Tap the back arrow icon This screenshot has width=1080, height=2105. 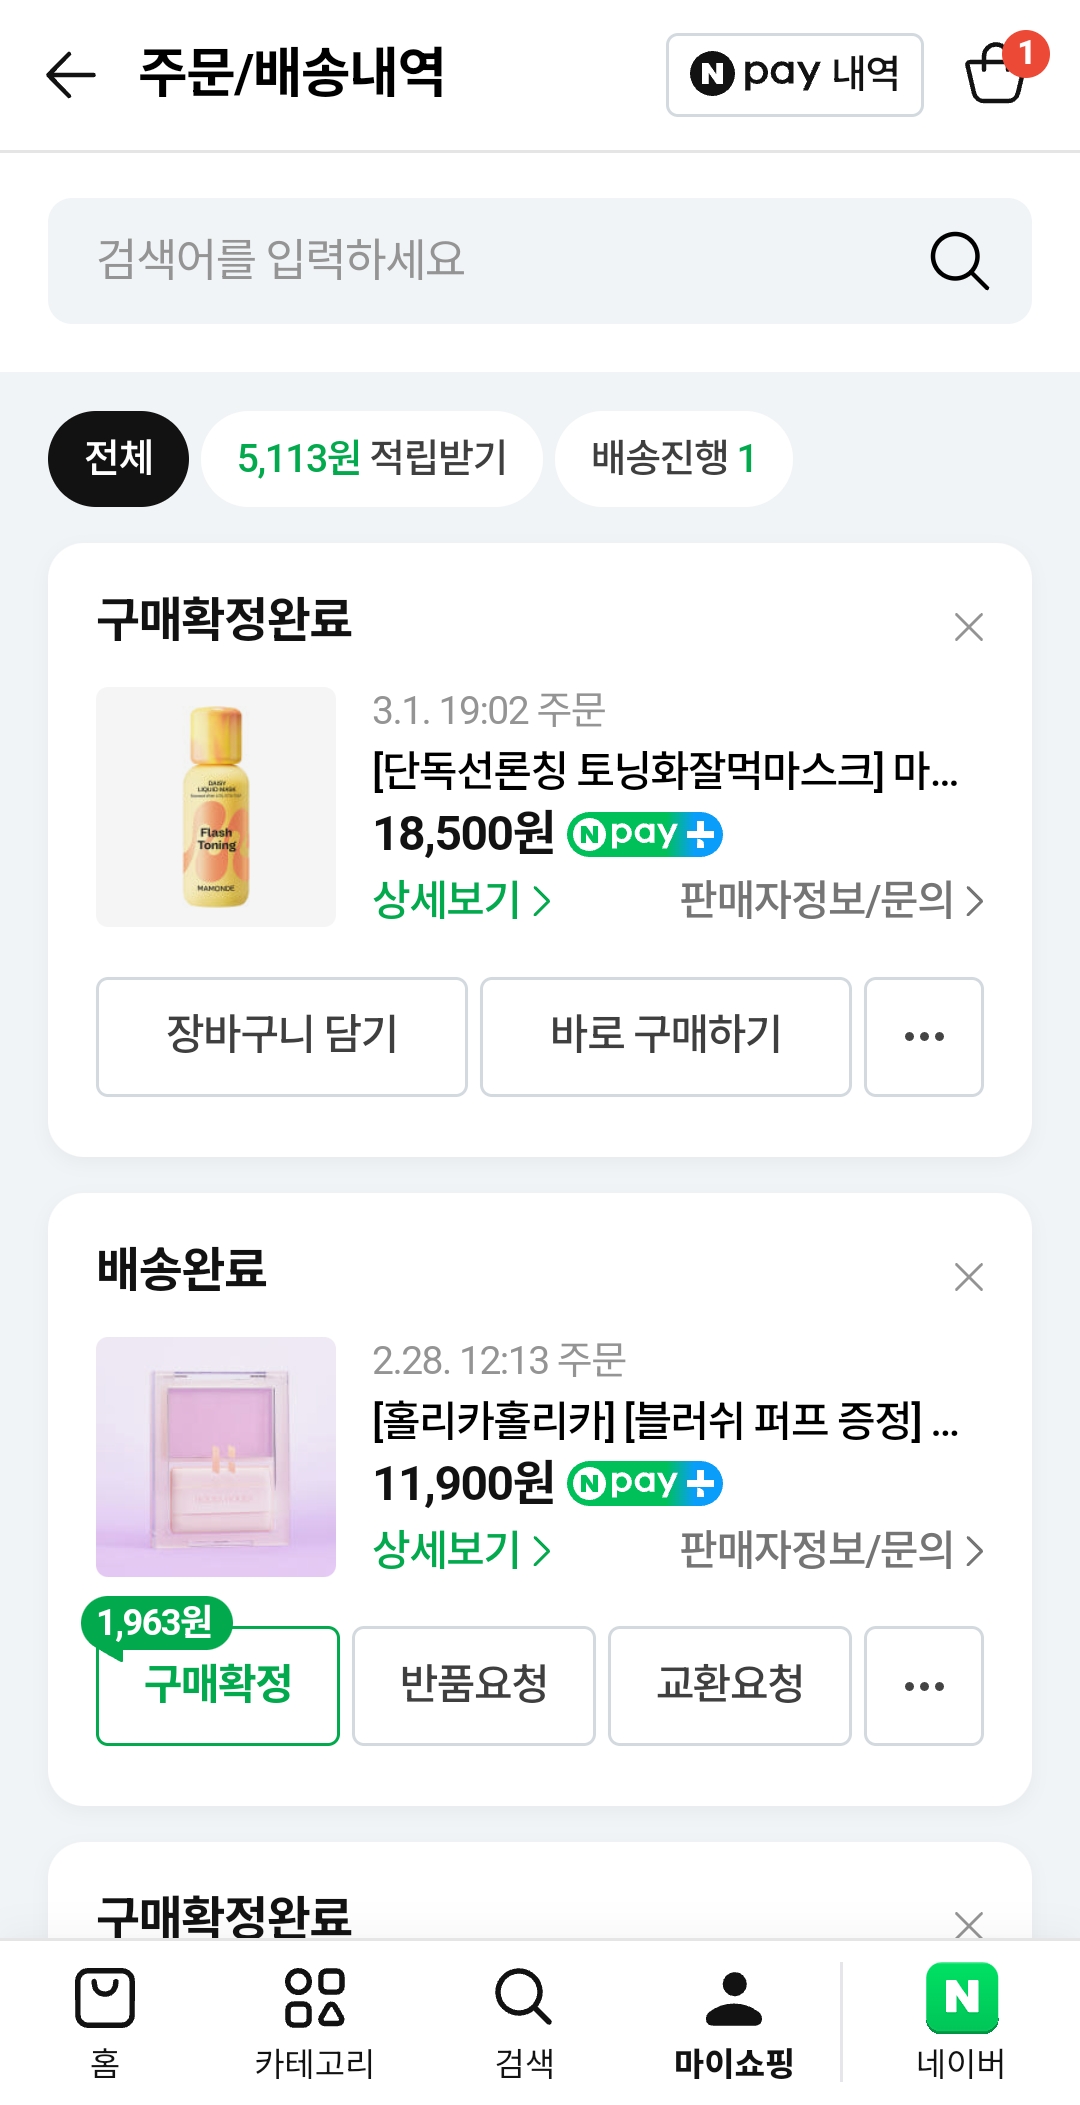point(71,75)
